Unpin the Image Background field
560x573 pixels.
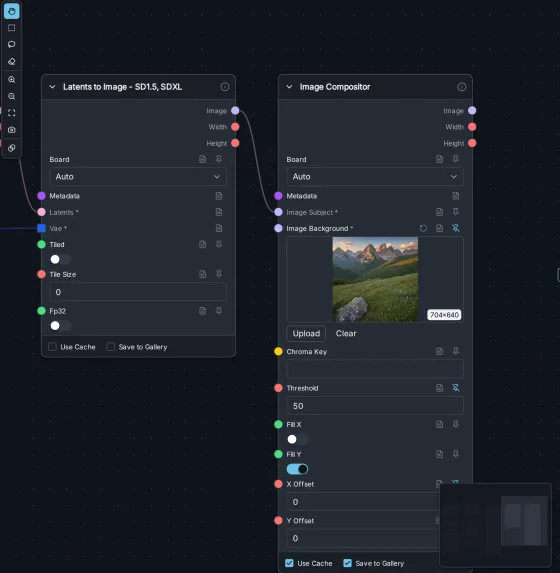pyautogui.click(x=455, y=228)
